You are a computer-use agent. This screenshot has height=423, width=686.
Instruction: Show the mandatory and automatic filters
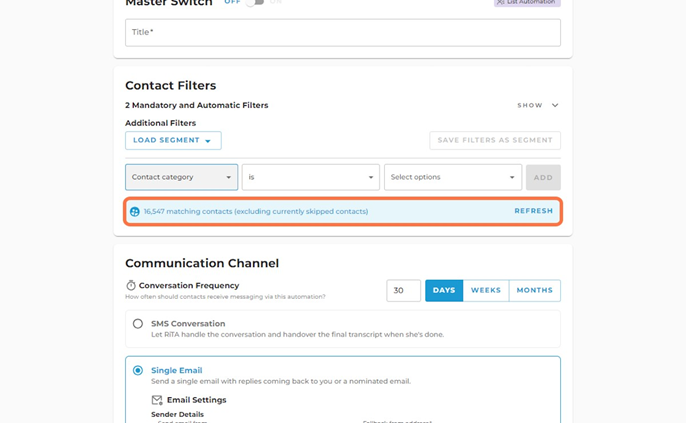click(538, 105)
